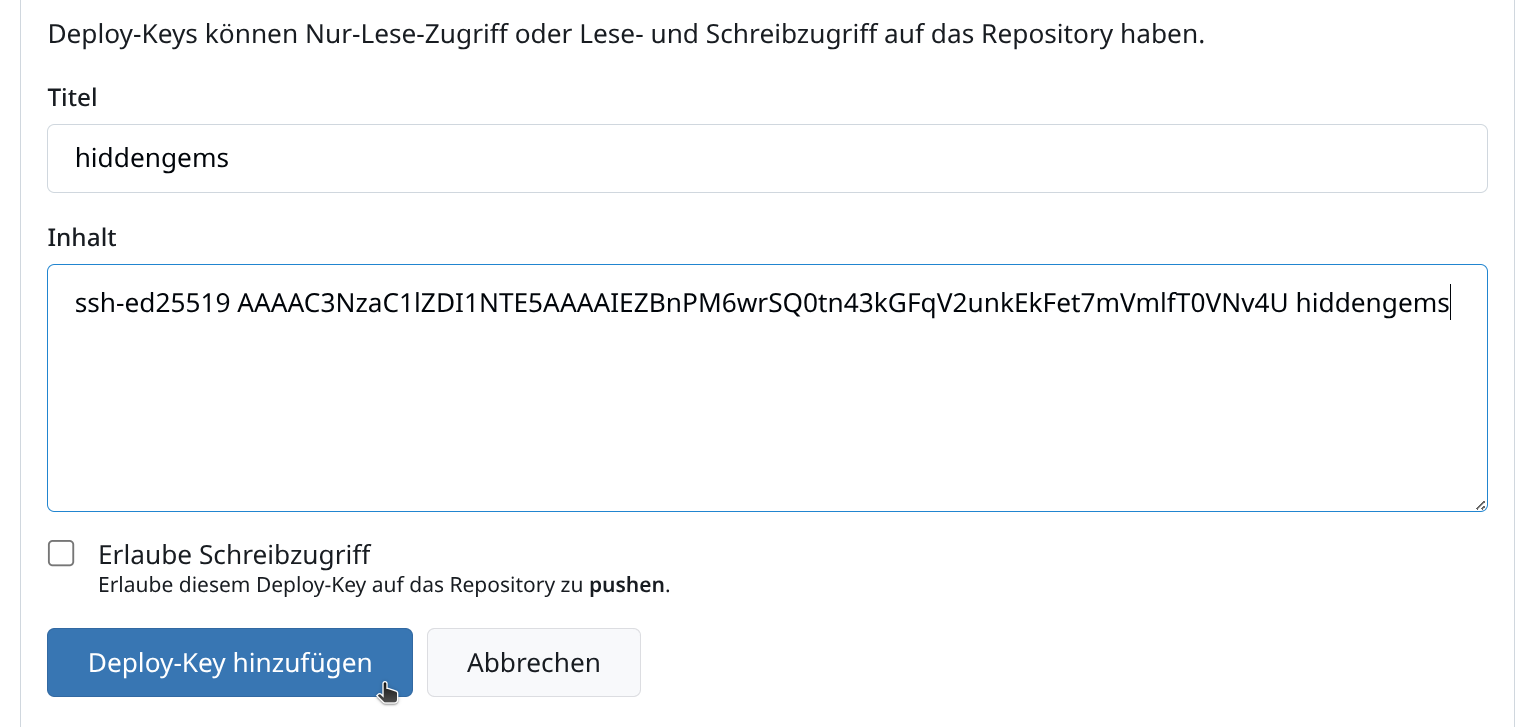The image size is (1539, 727).
Task: Click hiddengems comment at end of key
Action: [1372, 304]
